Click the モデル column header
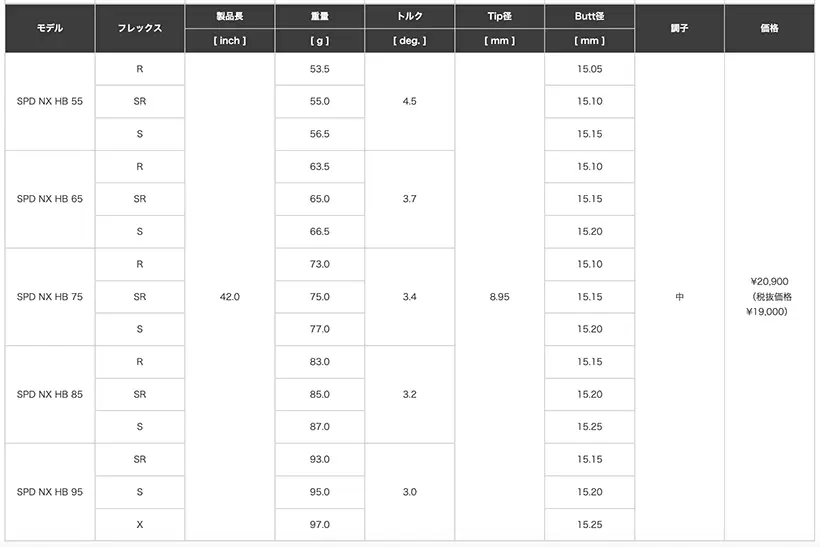 49,28
